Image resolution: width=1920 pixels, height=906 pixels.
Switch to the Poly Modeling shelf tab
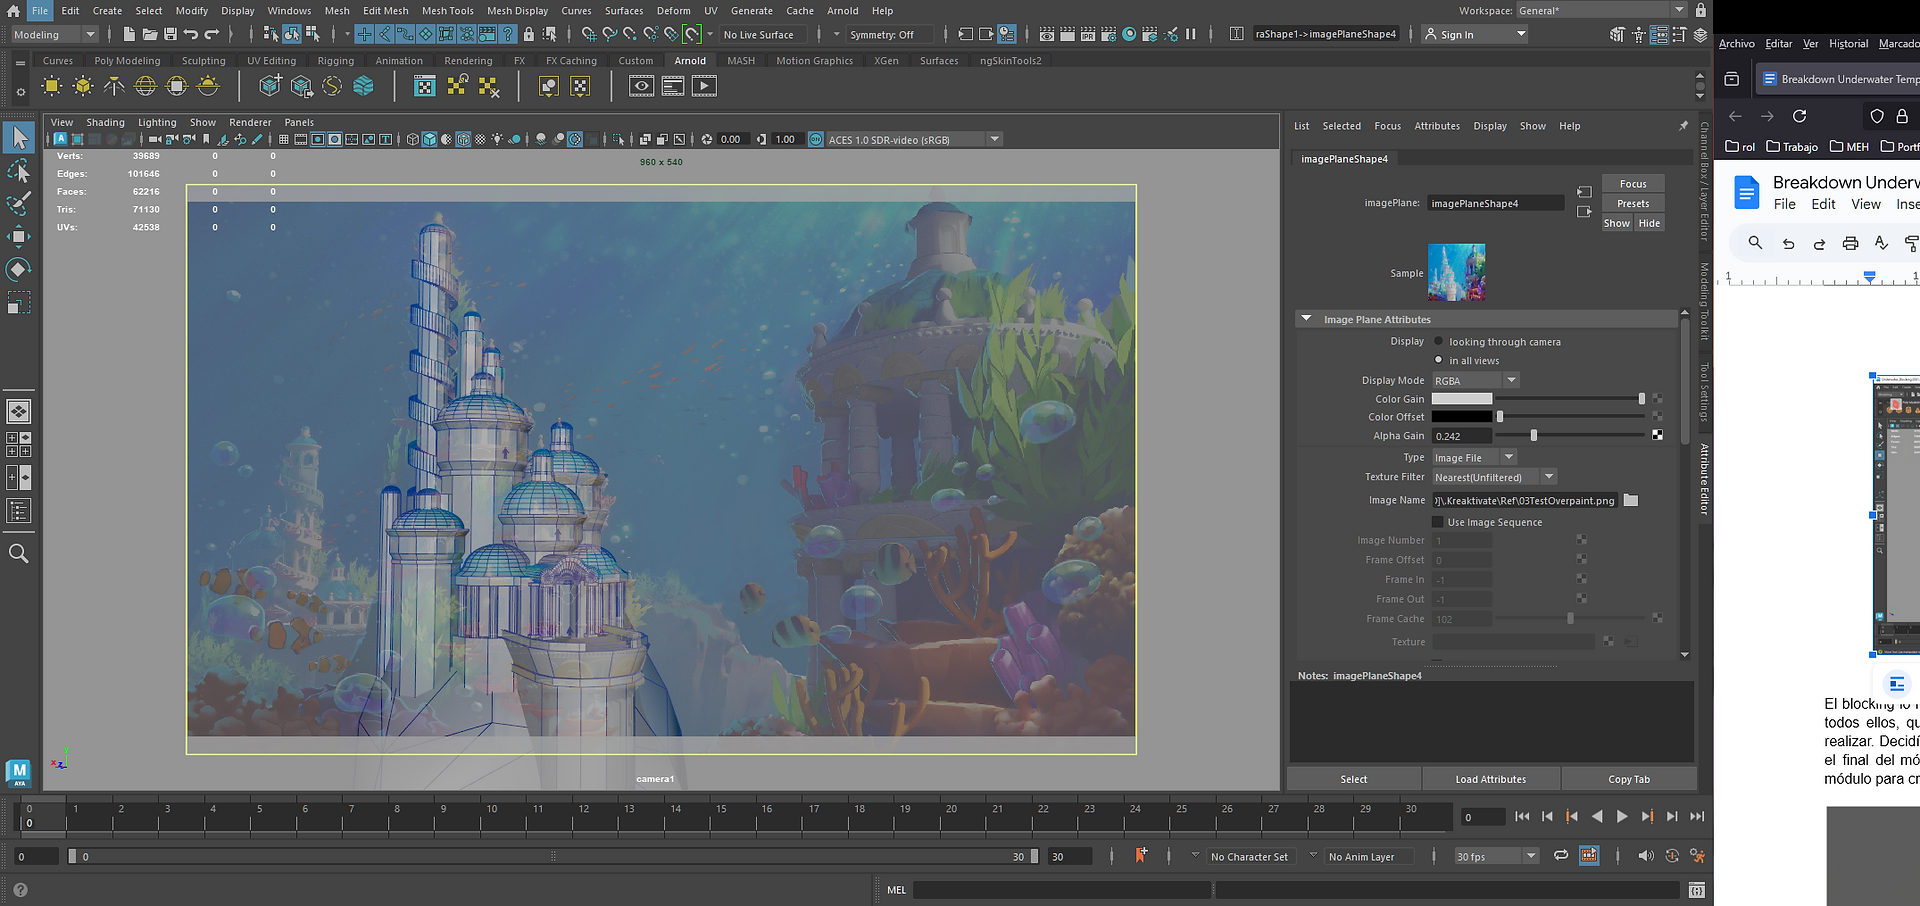point(127,61)
